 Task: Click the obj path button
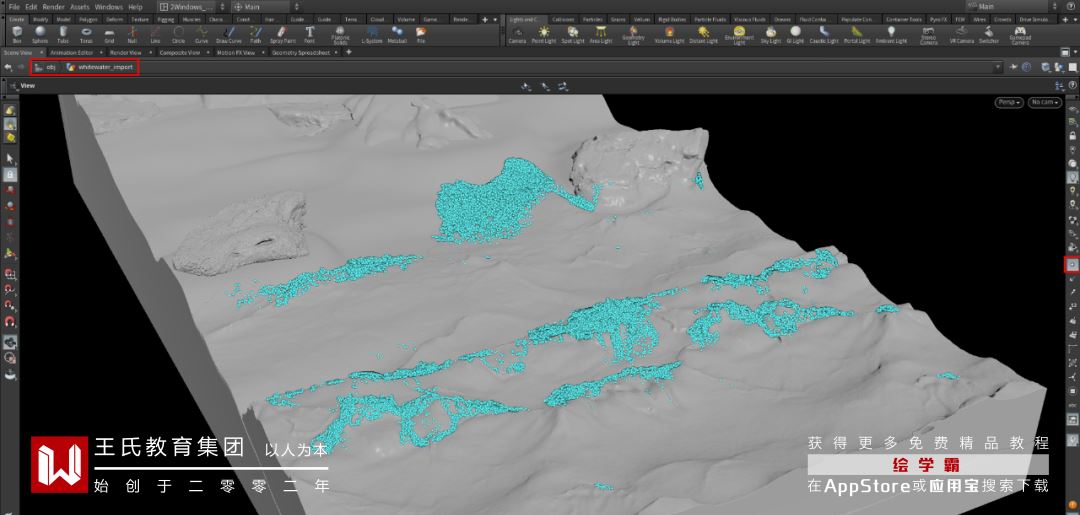(45, 67)
